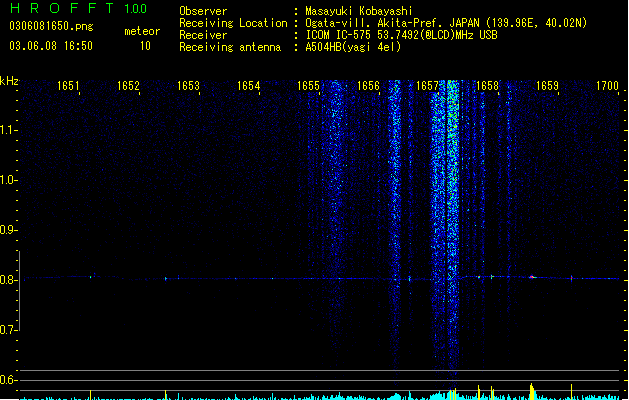This screenshot has height=400, width=629.
Task: Click the 1656 time marker
Action: tap(368, 86)
